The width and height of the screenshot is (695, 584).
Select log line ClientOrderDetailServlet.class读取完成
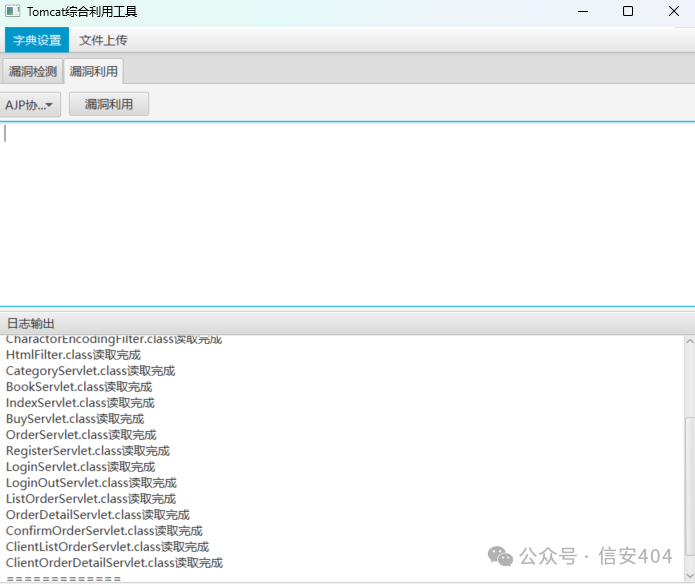tap(114, 563)
